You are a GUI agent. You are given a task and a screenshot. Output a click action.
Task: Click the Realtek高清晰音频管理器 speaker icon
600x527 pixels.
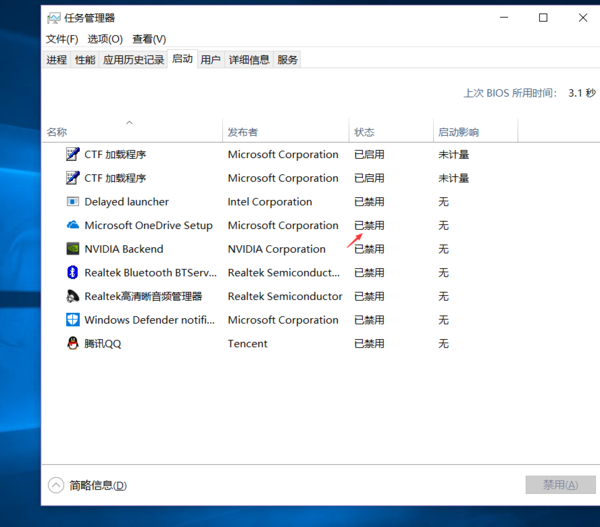(x=72, y=296)
